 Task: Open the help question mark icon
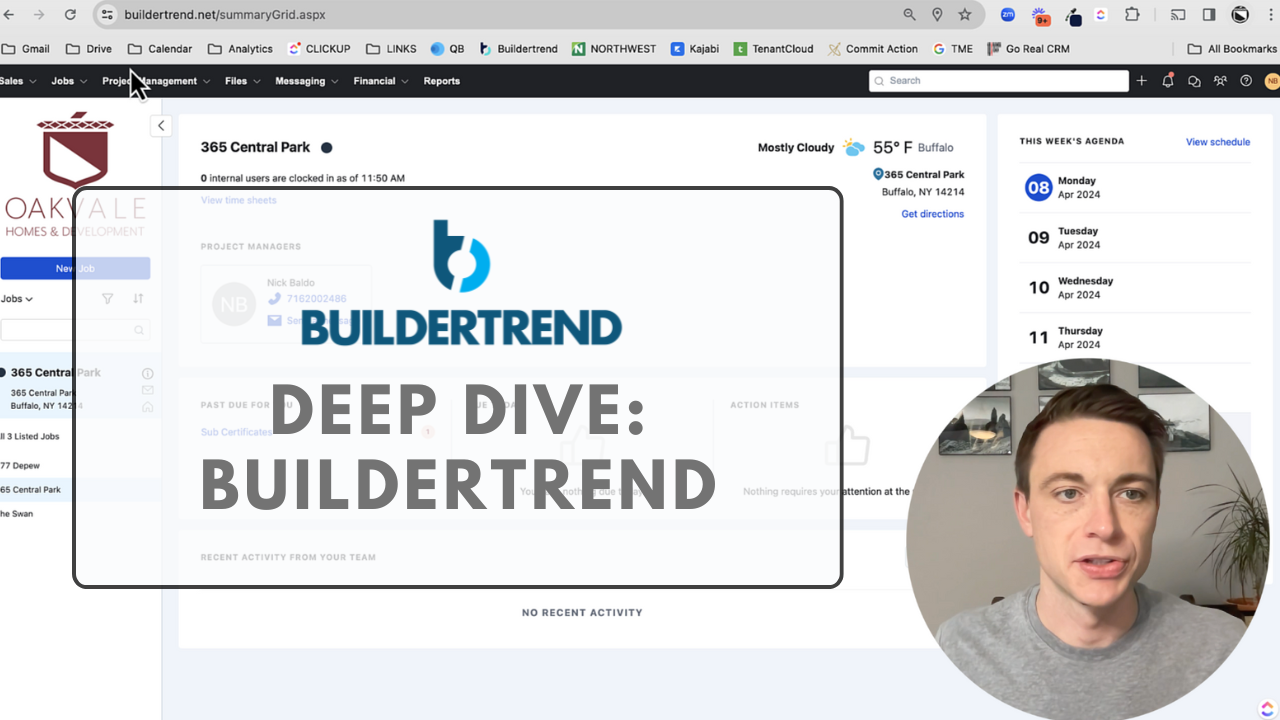pos(1246,81)
